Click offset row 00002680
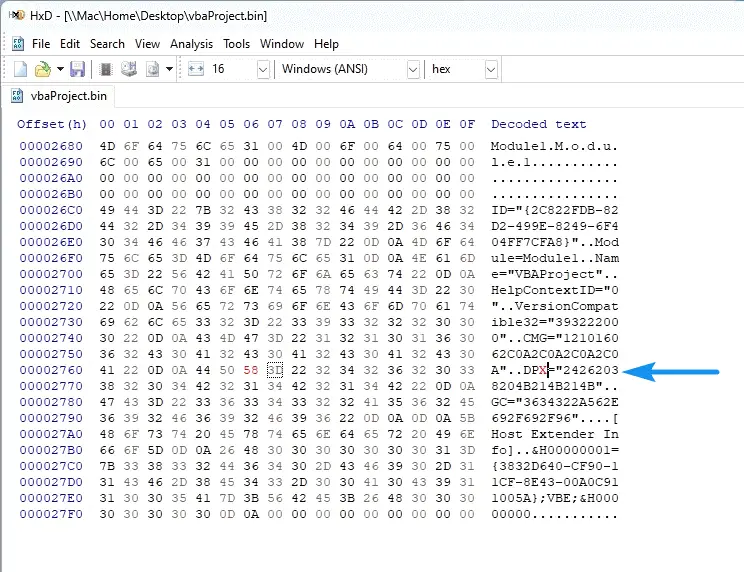This screenshot has width=744, height=572. (51, 146)
